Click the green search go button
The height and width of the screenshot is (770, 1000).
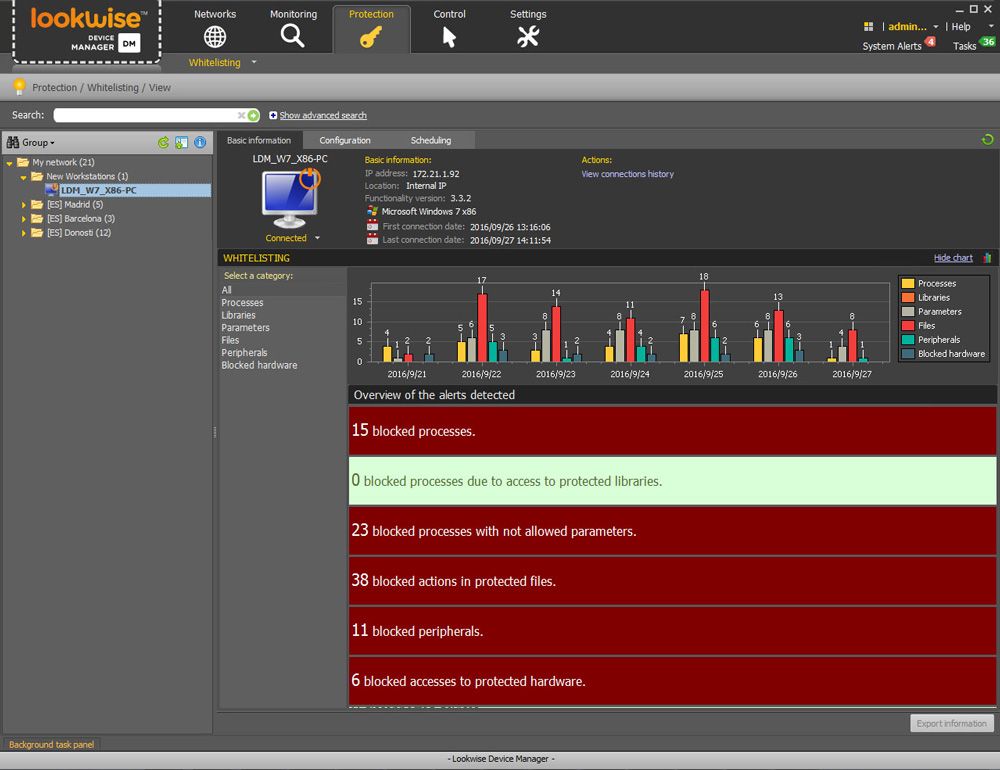coord(254,116)
